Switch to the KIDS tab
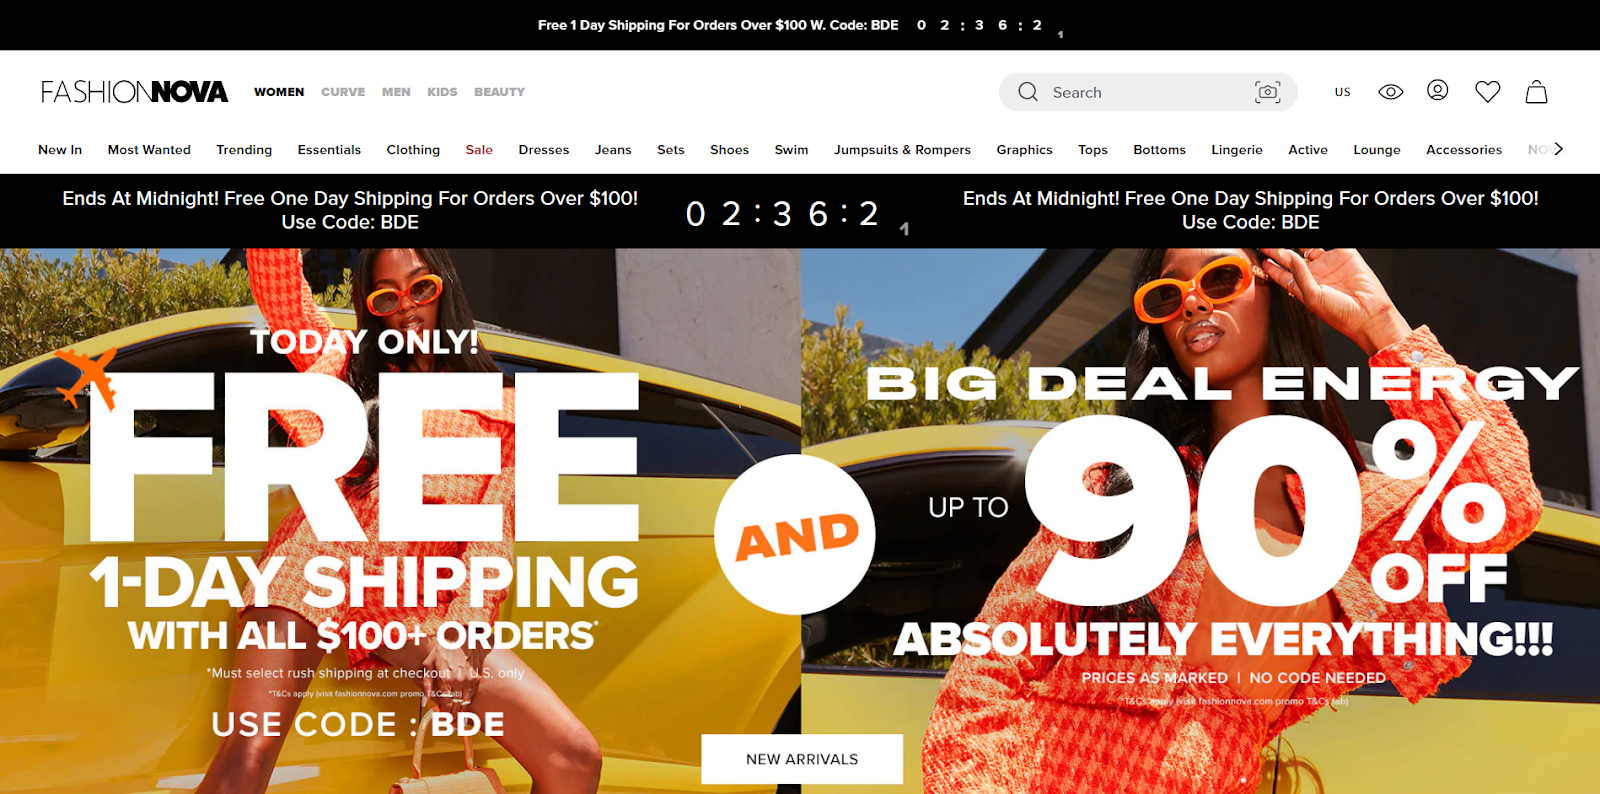Screen dimensions: 1600x794 click(442, 92)
